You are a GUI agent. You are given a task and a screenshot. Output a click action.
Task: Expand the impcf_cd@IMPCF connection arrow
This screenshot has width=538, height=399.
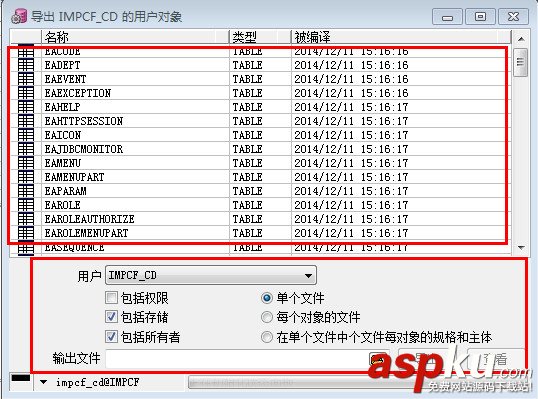[43, 382]
